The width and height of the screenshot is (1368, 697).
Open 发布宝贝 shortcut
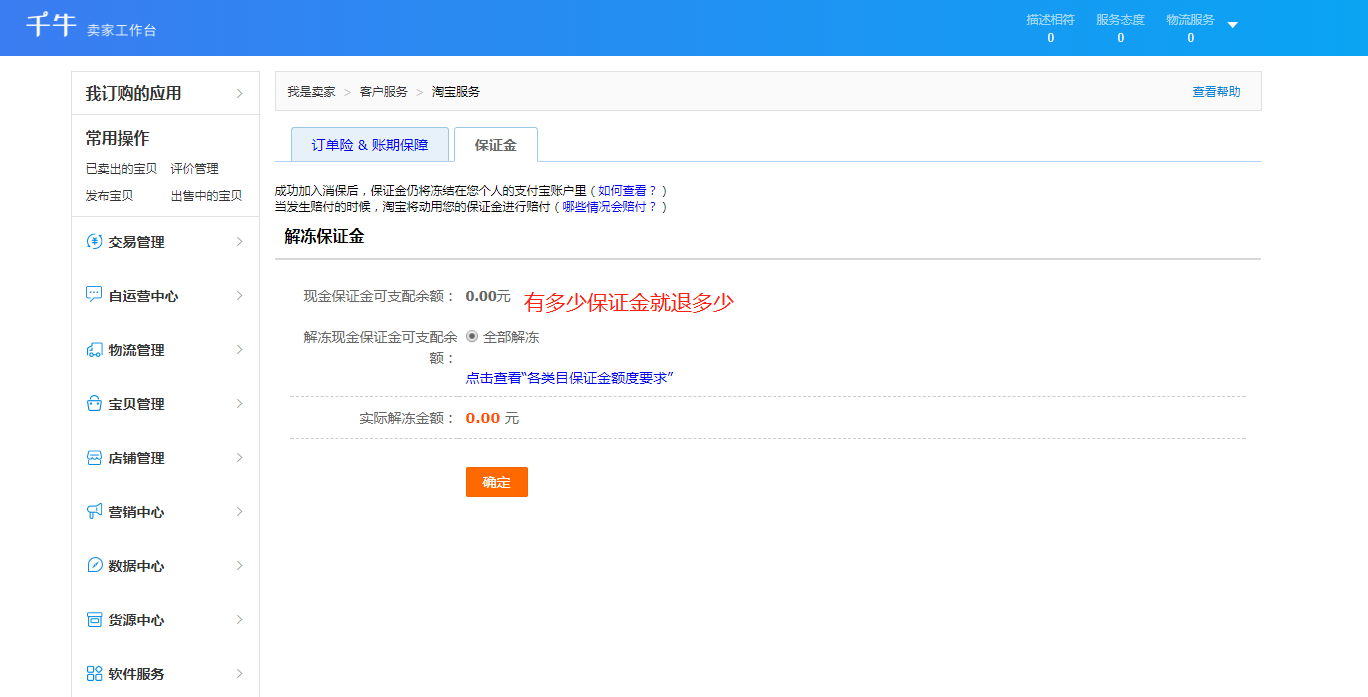109,196
